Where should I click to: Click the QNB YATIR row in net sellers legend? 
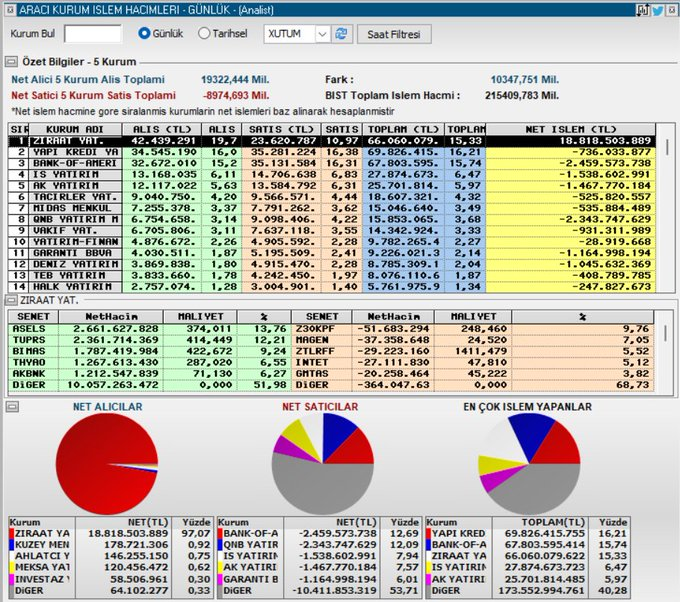319,545
